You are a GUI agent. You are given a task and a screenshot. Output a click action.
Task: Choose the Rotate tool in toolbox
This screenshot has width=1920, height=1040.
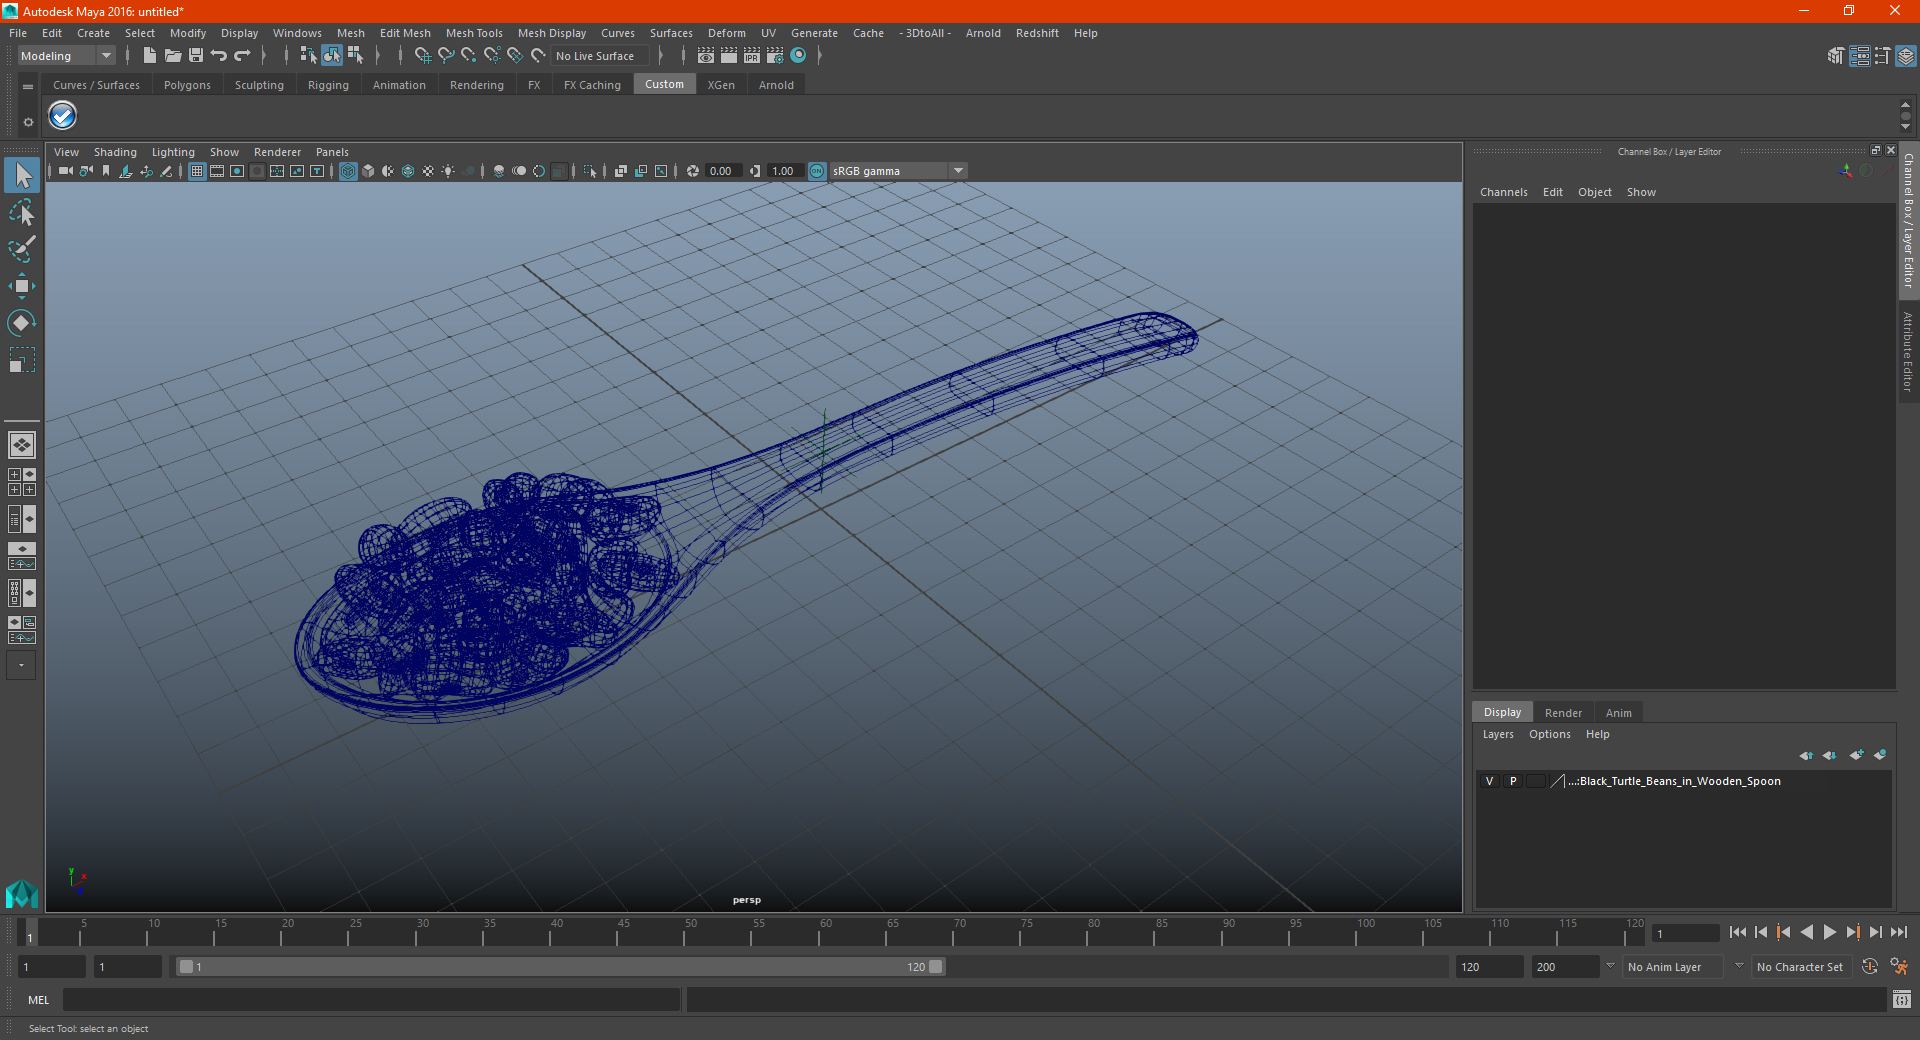22,323
